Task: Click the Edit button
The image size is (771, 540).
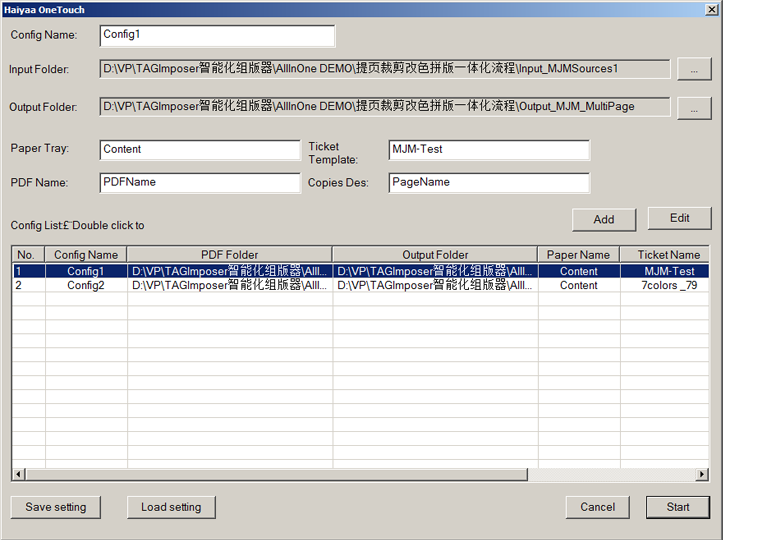Action: 680,218
